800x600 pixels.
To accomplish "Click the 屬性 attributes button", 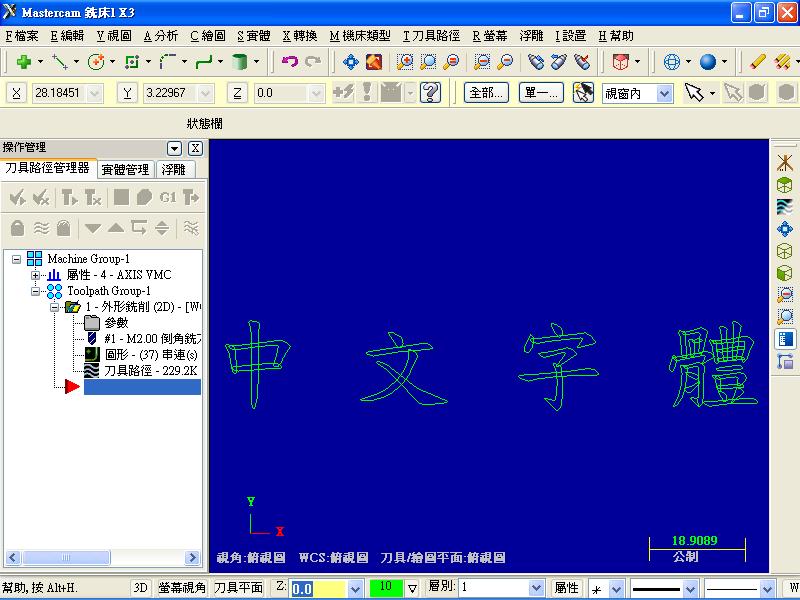I will (x=566, y=588).
